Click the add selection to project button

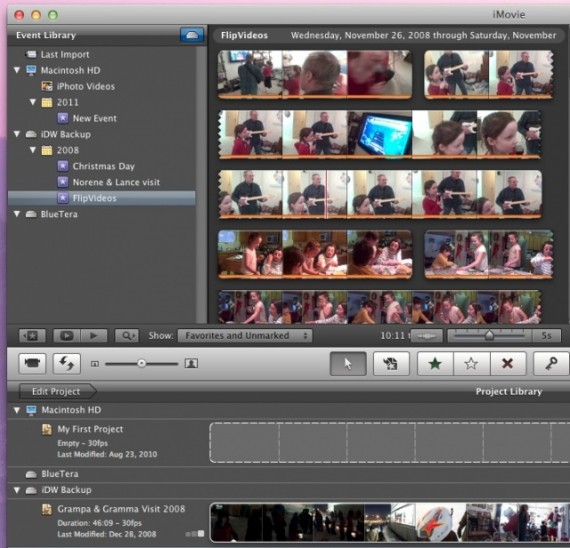(x=391, y=363)
